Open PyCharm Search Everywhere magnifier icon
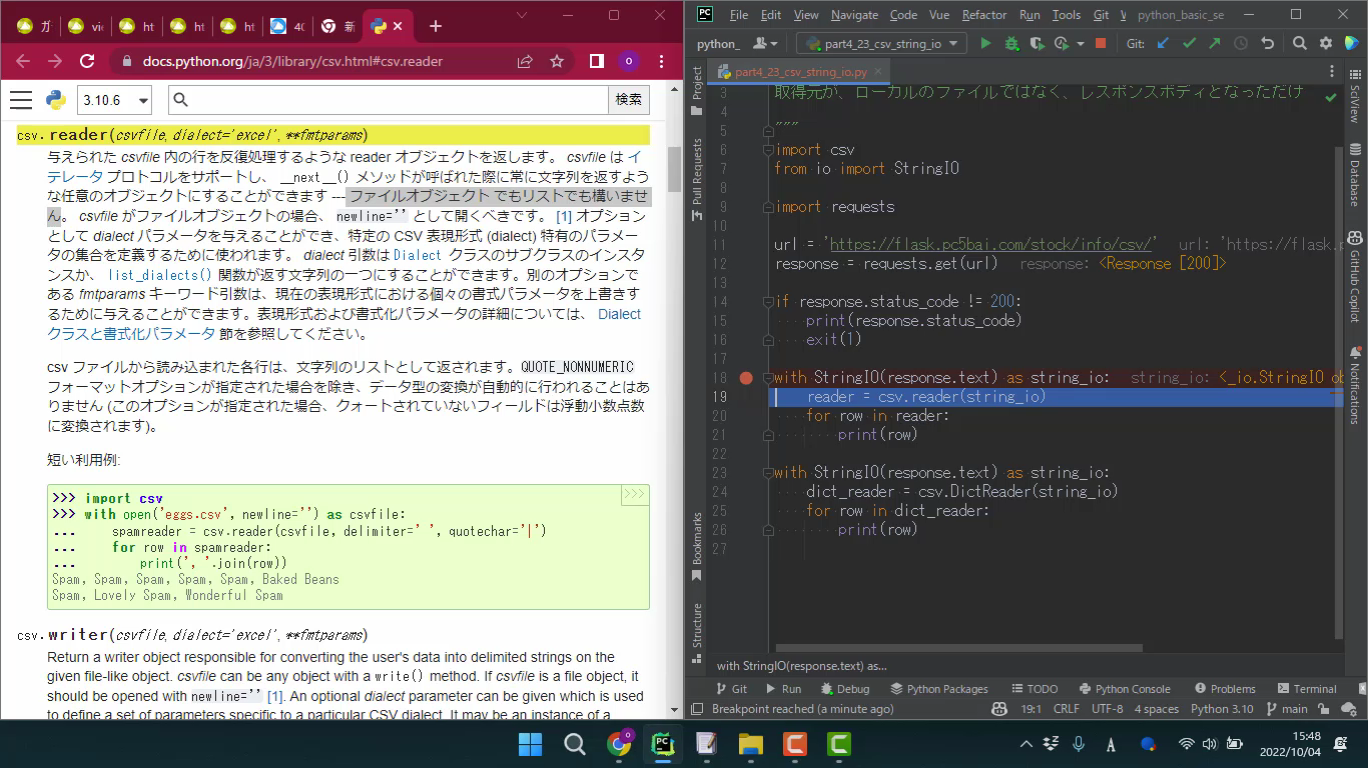 coord(1299,43)
